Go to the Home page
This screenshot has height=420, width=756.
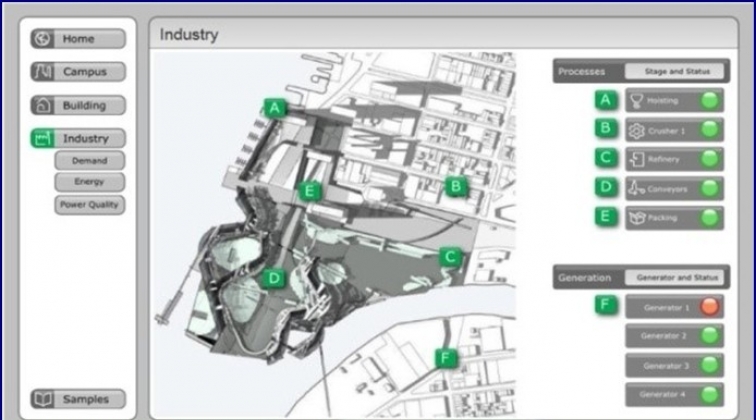79,39
